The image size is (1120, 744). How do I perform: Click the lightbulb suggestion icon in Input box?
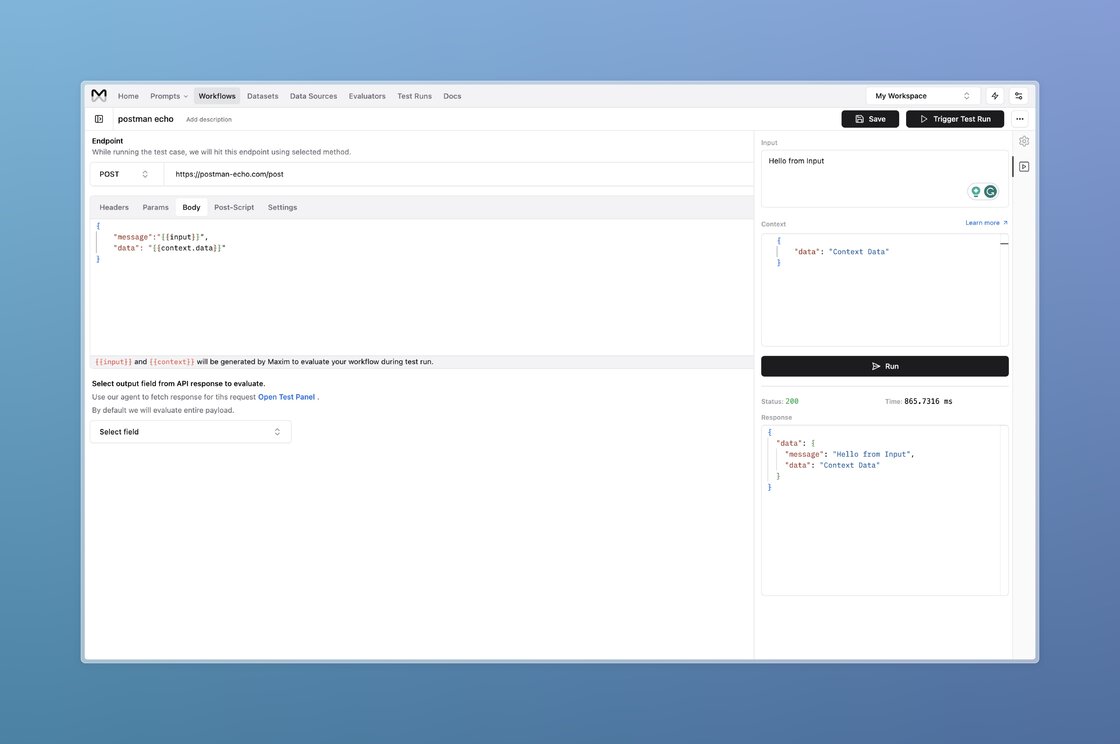[975, 191]
